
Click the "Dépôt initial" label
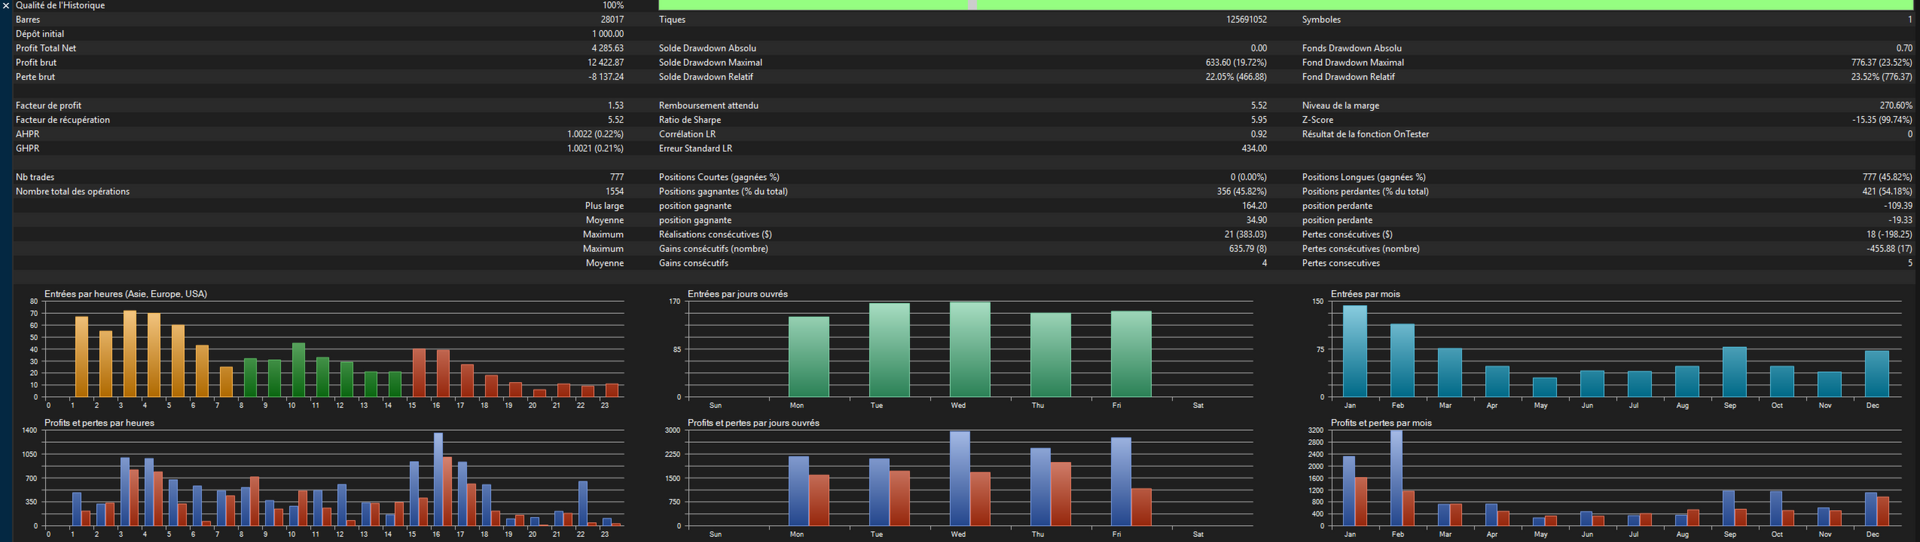tap(40, 34)
